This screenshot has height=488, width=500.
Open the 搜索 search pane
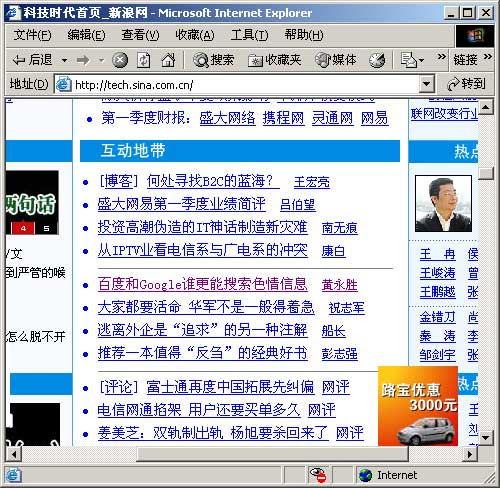click(x=214, y=60)
